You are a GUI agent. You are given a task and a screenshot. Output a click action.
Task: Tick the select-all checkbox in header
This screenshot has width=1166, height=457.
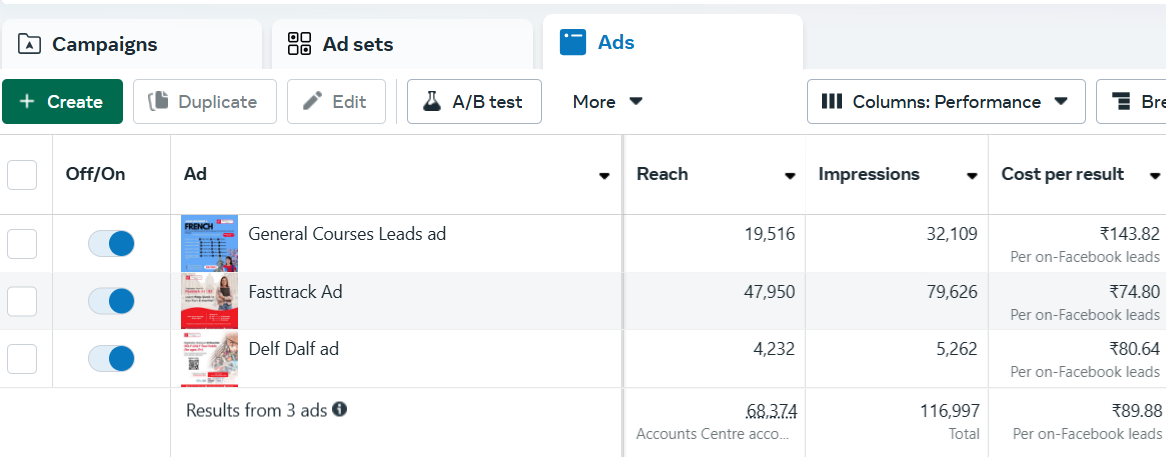click(22, 175)
